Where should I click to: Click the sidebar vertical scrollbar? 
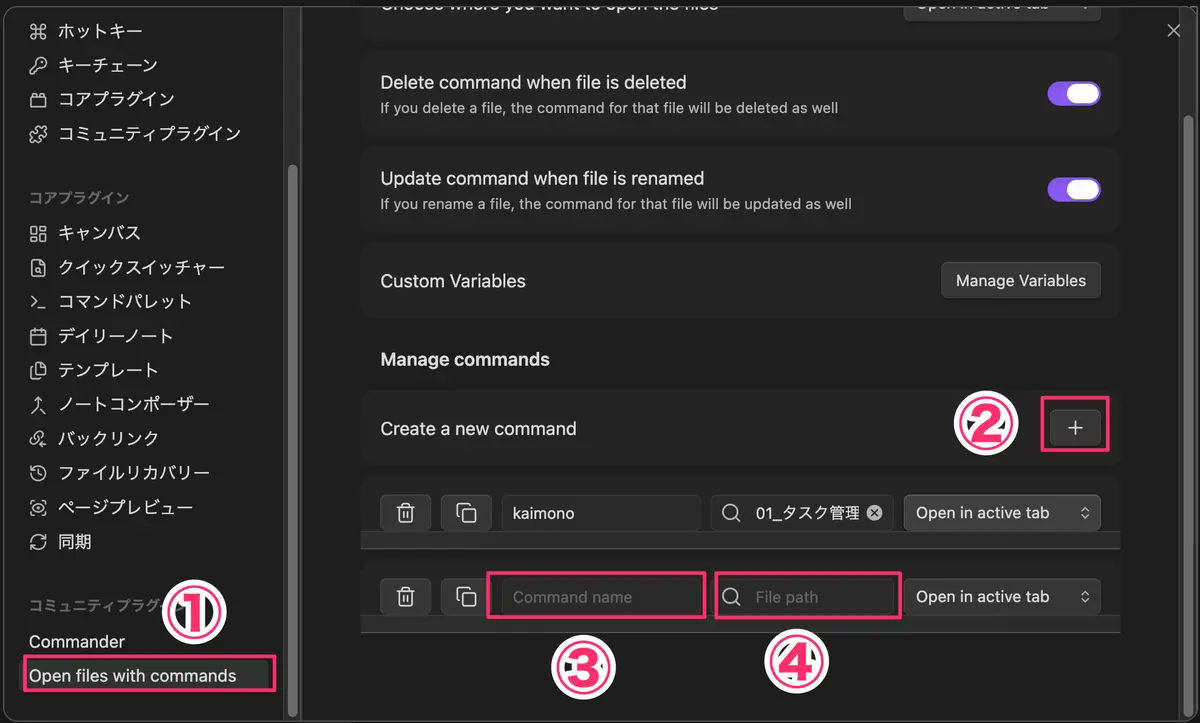(292, 440)
